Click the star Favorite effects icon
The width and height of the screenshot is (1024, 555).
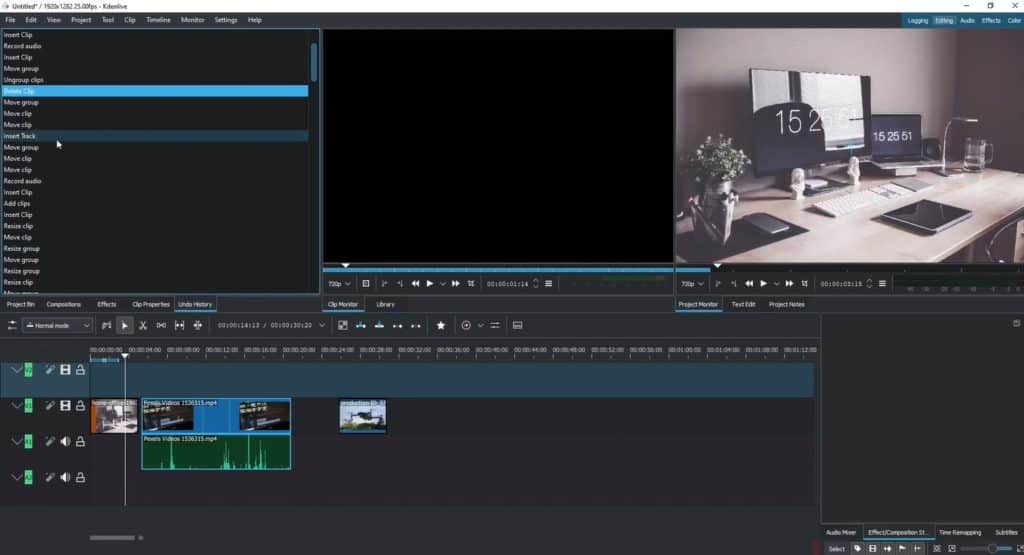[x=440, y=325]
